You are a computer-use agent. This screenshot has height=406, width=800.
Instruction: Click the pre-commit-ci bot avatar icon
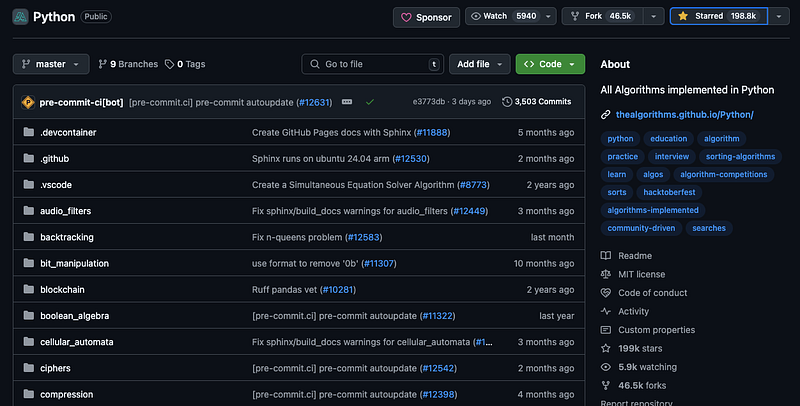(28, 102)
